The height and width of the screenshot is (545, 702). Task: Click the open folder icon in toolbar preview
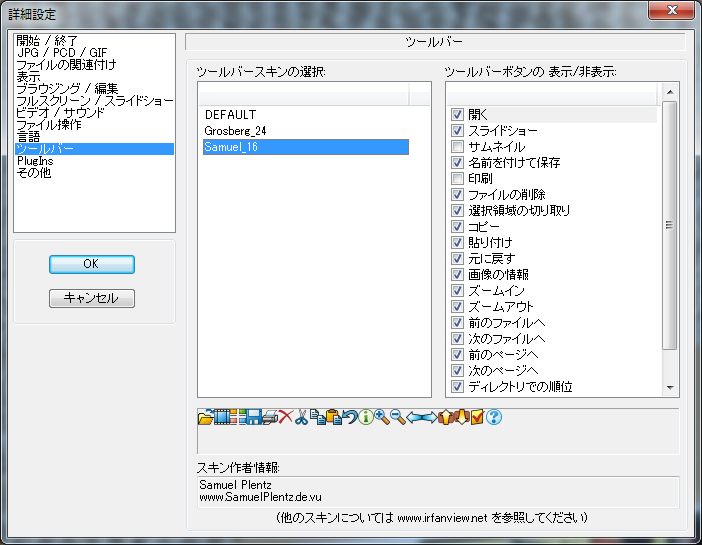pos(205,417)
